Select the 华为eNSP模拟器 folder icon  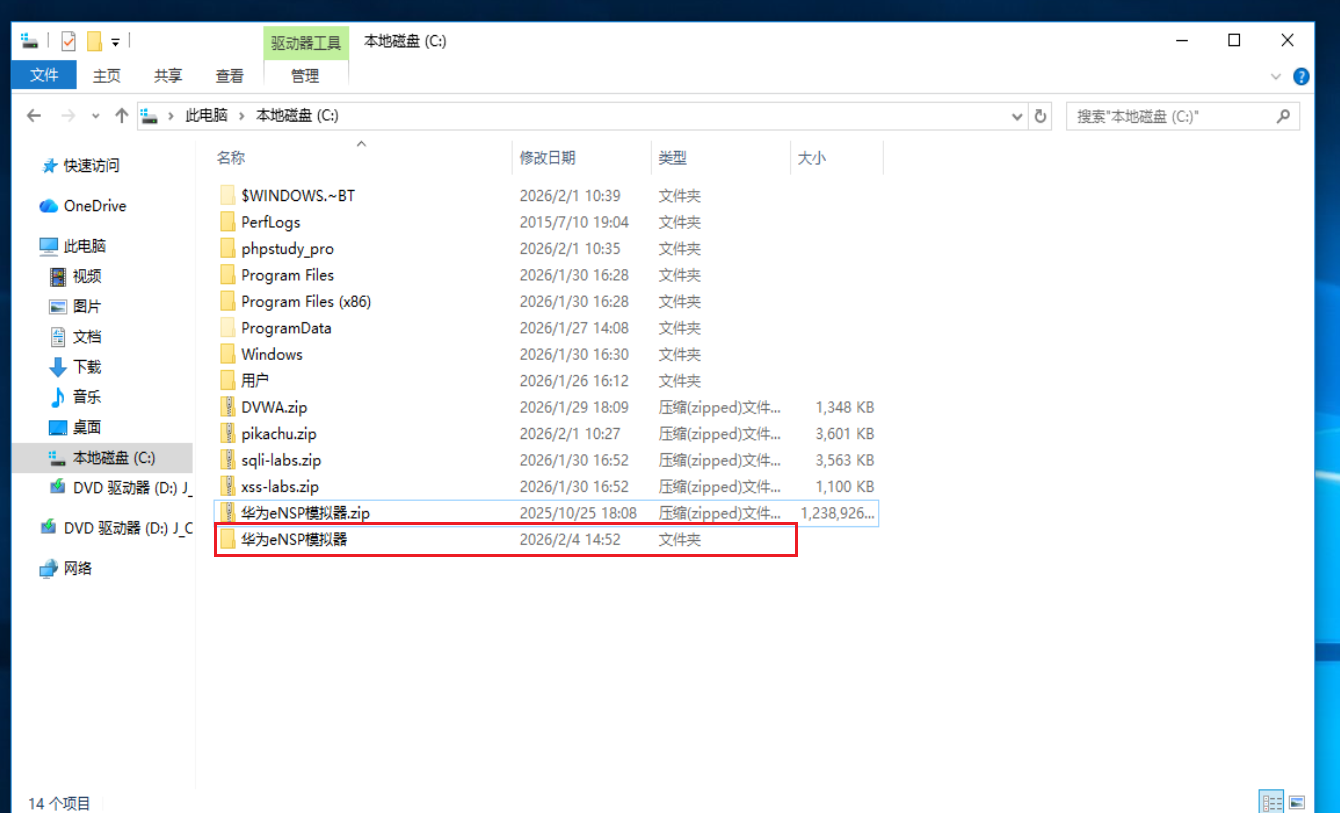(228, 540)
